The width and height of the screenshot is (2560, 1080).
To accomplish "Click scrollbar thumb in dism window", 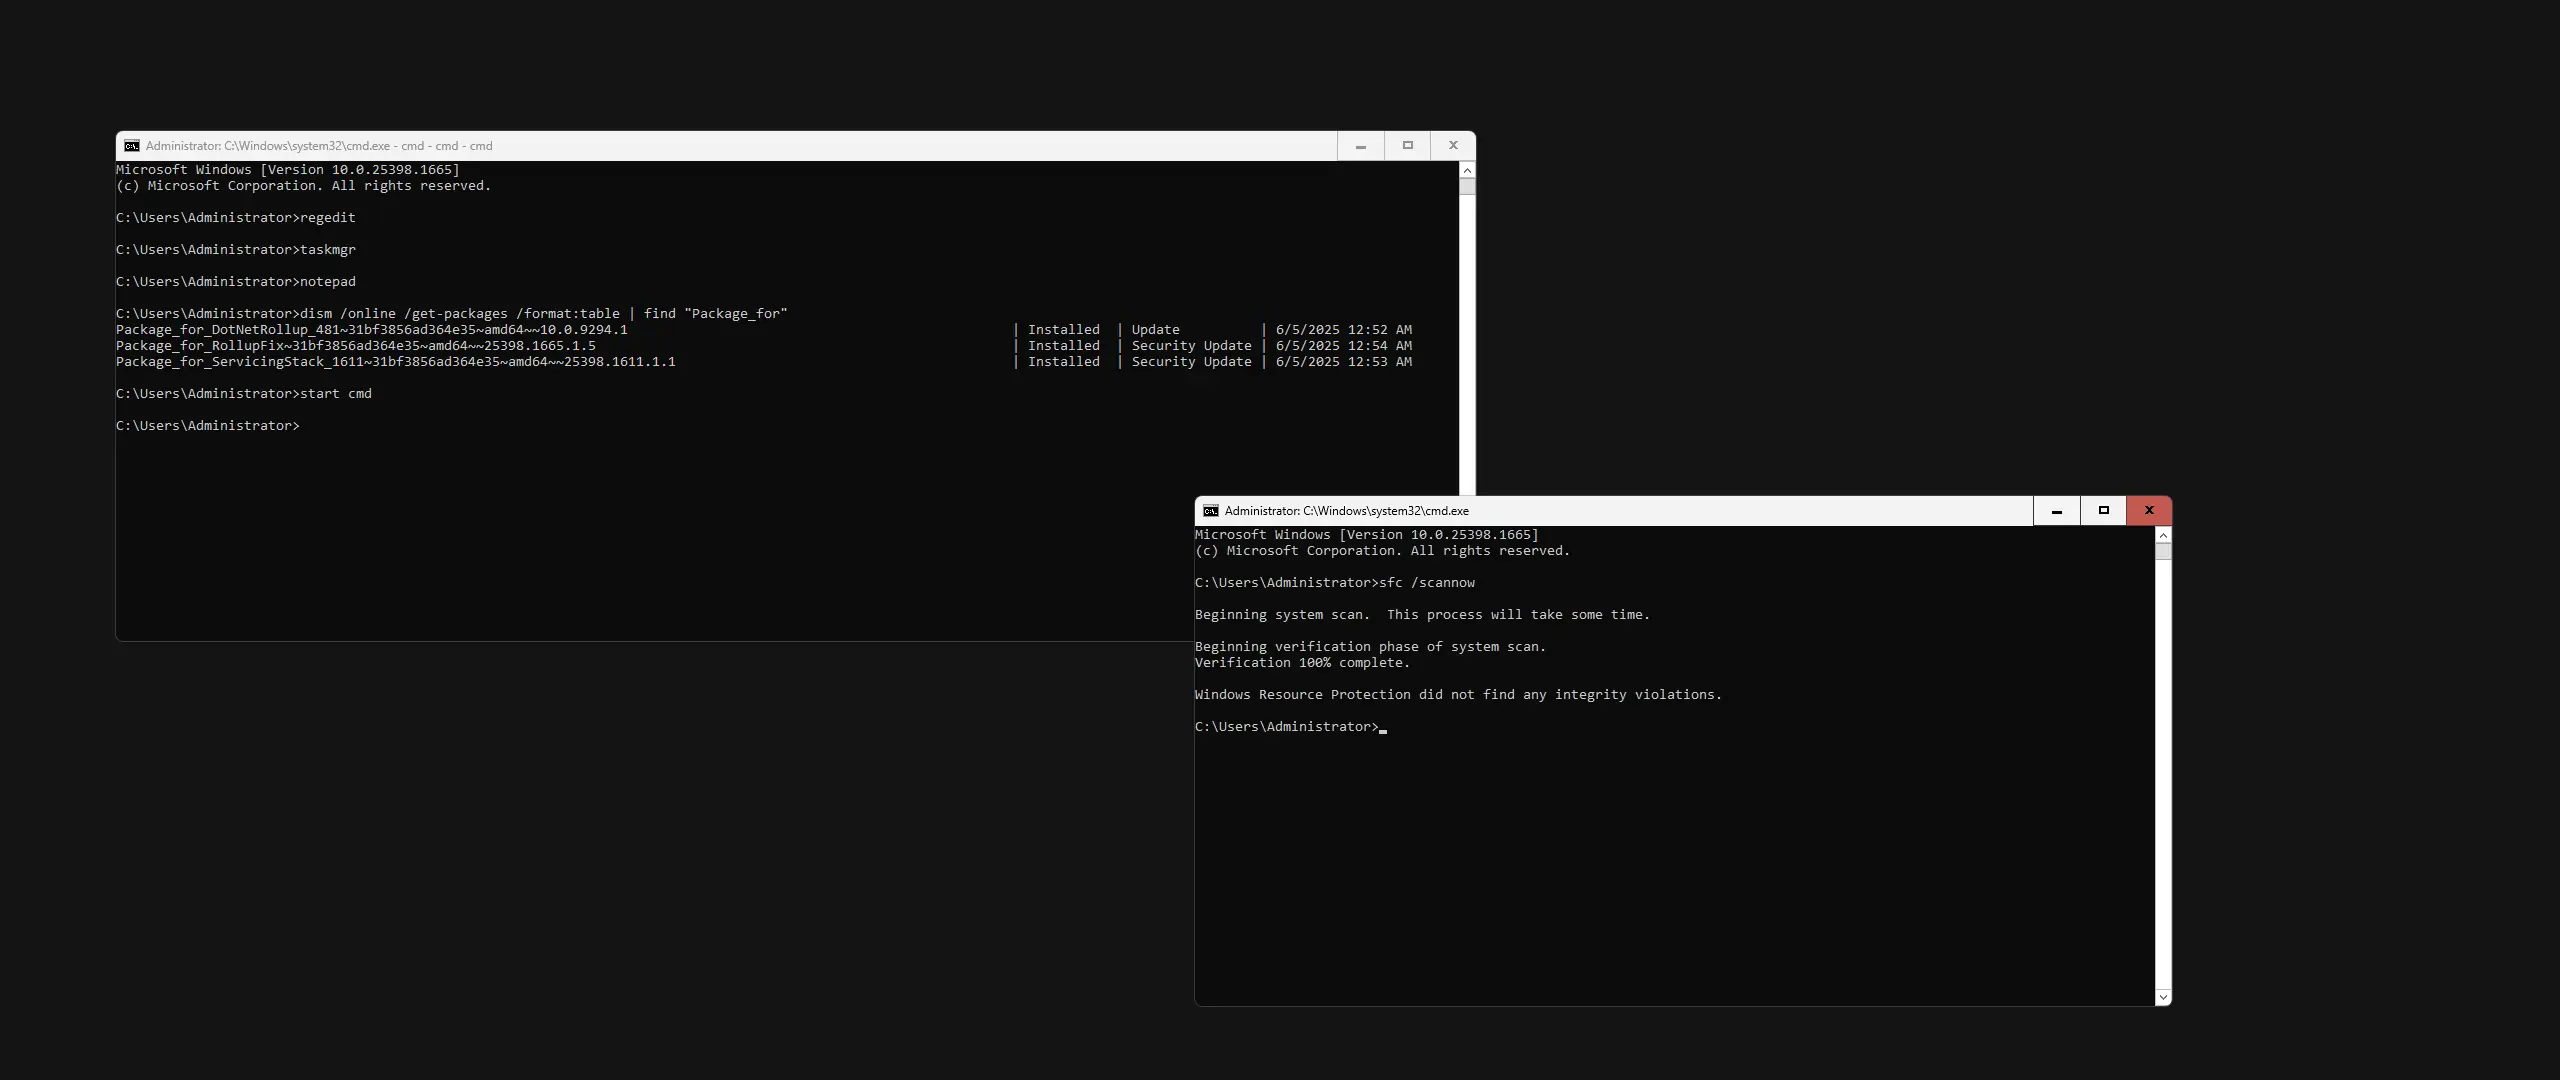I will click(1467, 187).
